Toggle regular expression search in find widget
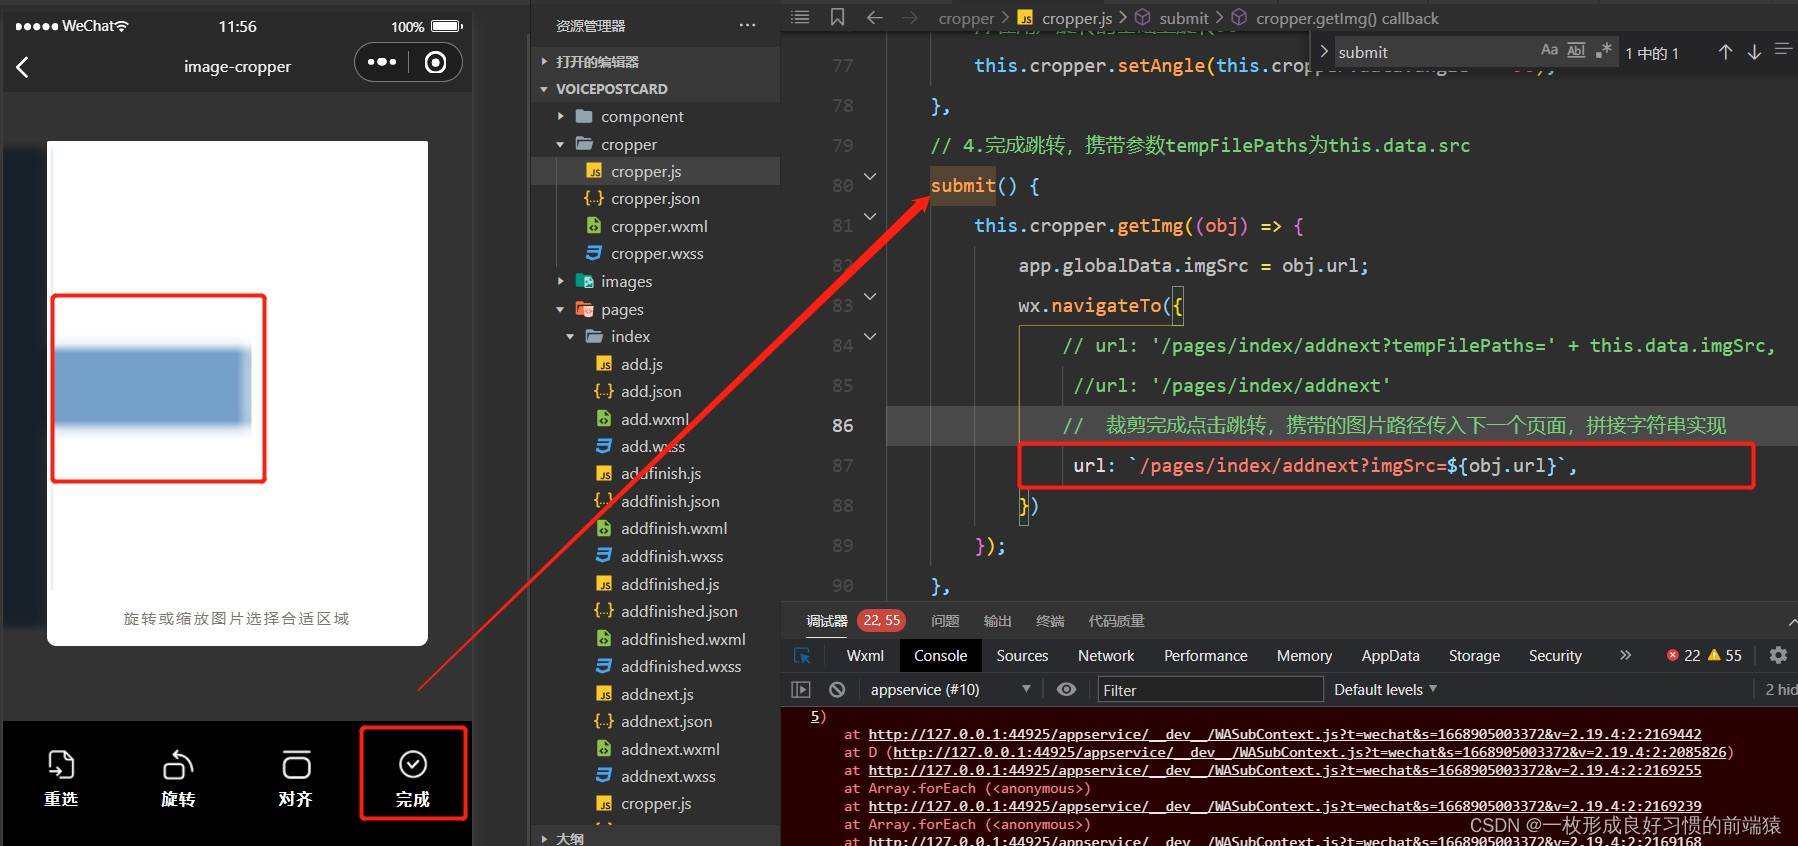1798x846 pixels. pyautogui.click(x=1603, y=50)
